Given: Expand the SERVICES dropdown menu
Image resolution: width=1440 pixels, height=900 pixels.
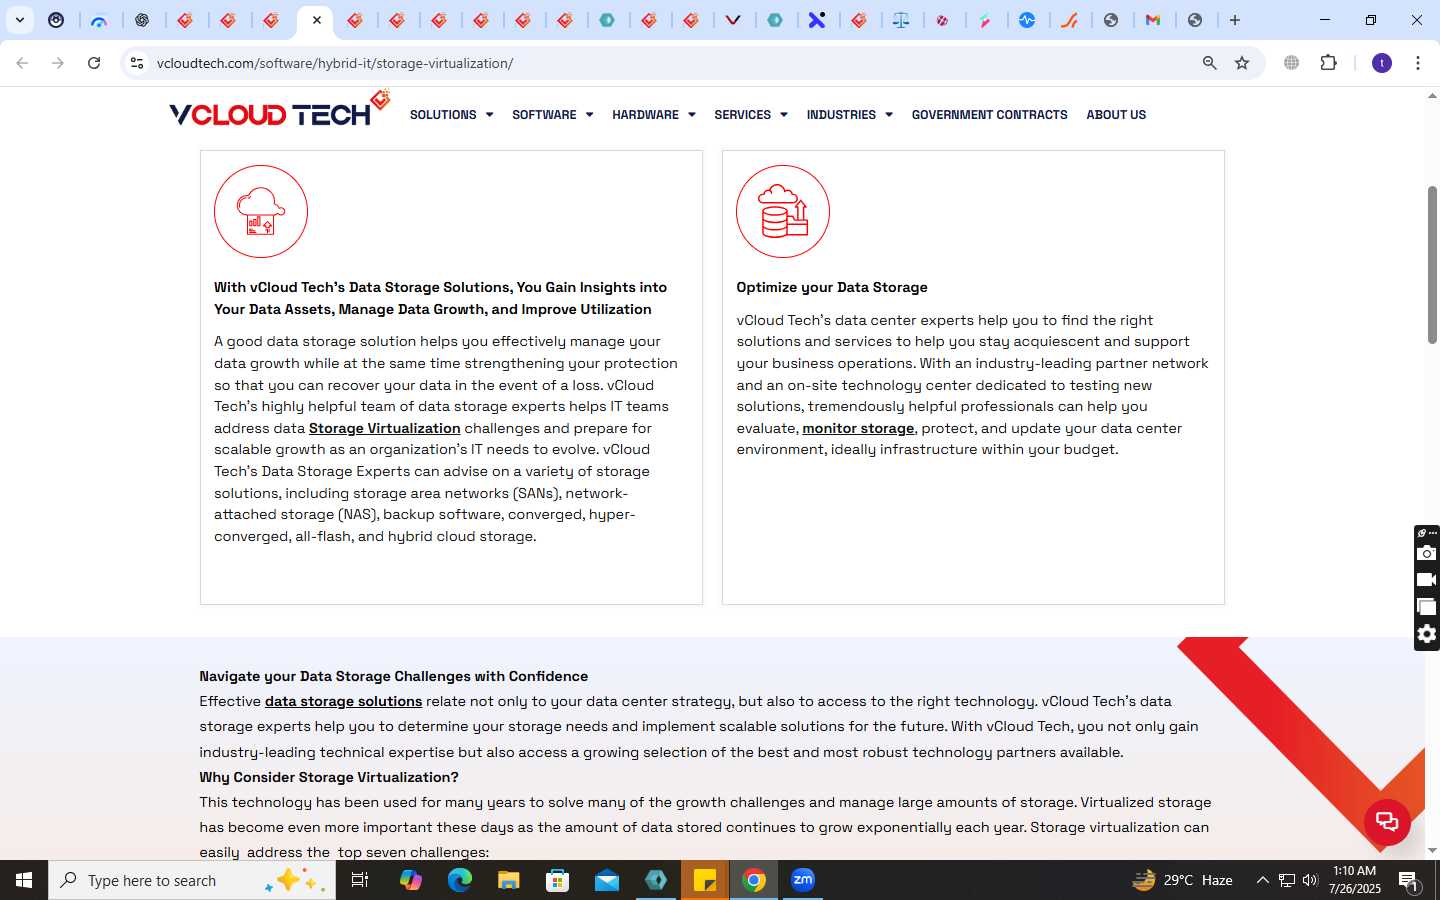Looking at the screenshot, I should (750, 115).
